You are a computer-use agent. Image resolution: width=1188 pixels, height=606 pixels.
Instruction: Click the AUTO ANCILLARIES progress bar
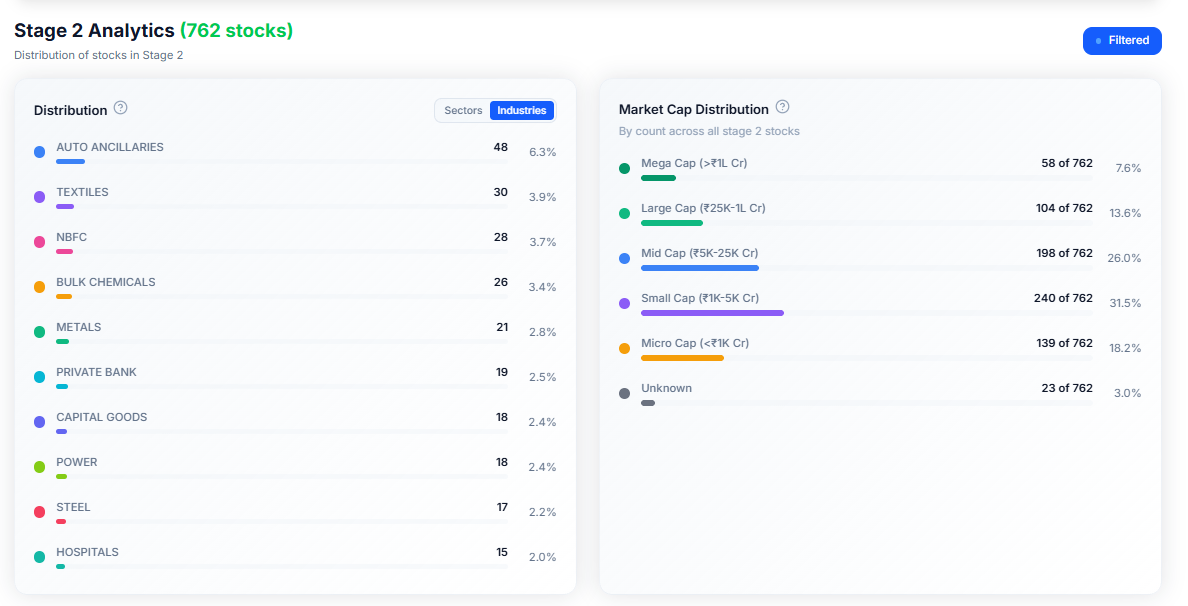click(x=282, y=161)
